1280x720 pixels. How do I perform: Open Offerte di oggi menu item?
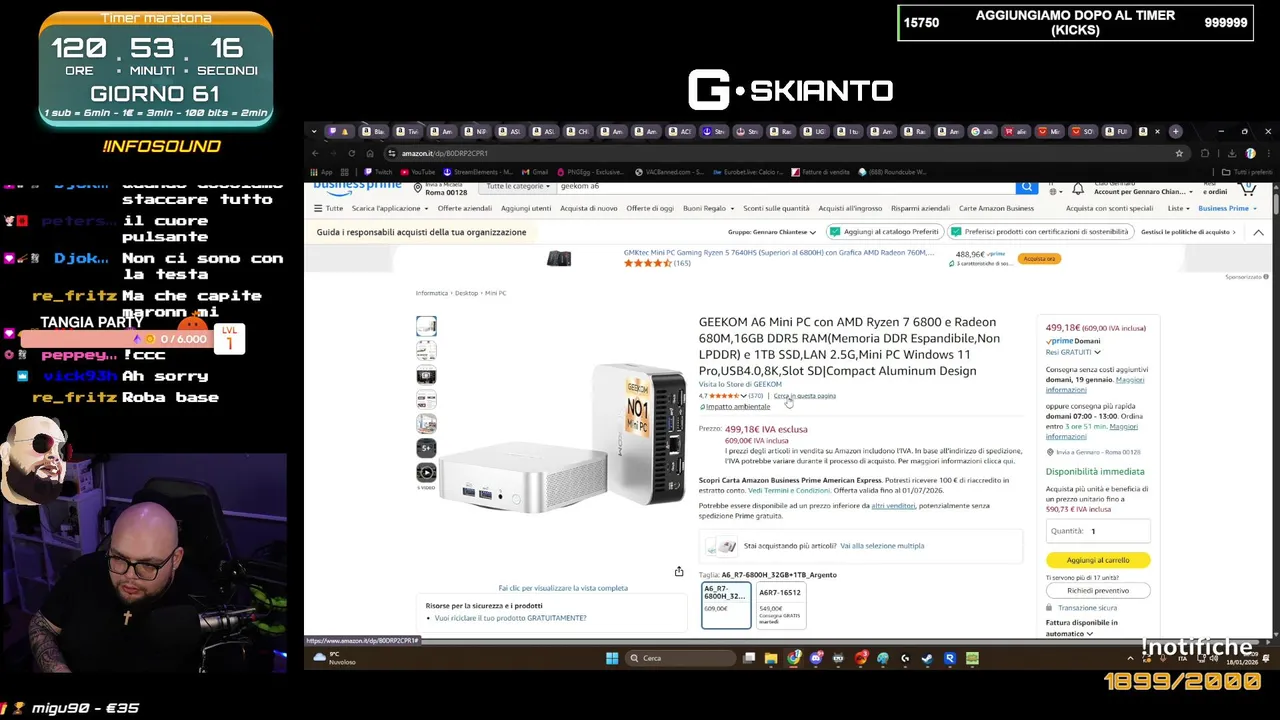coord(650,208)
